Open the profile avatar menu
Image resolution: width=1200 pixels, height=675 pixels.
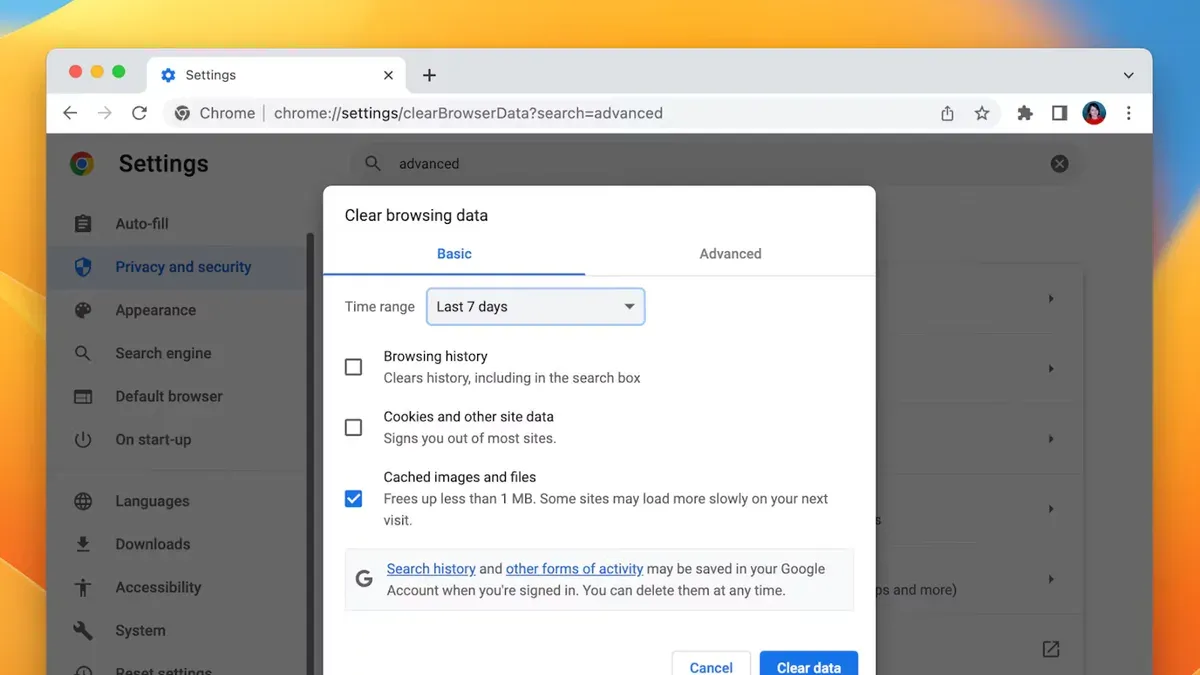[1094, 113]
